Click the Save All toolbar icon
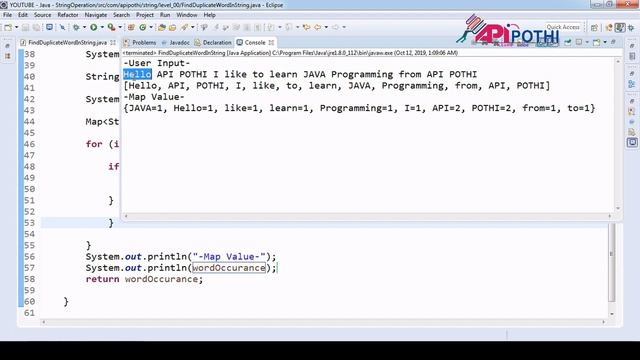Viewport: 640px width, 360px height. 36,27
